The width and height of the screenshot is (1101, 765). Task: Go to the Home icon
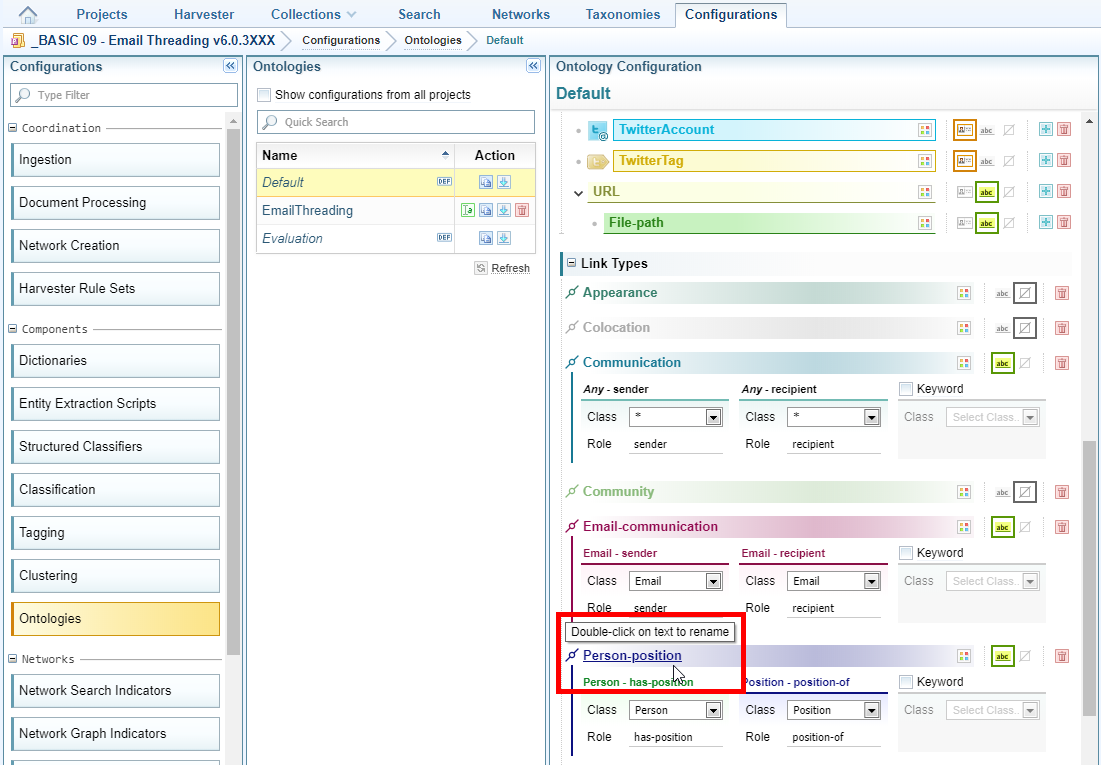(x=29, y=15)
